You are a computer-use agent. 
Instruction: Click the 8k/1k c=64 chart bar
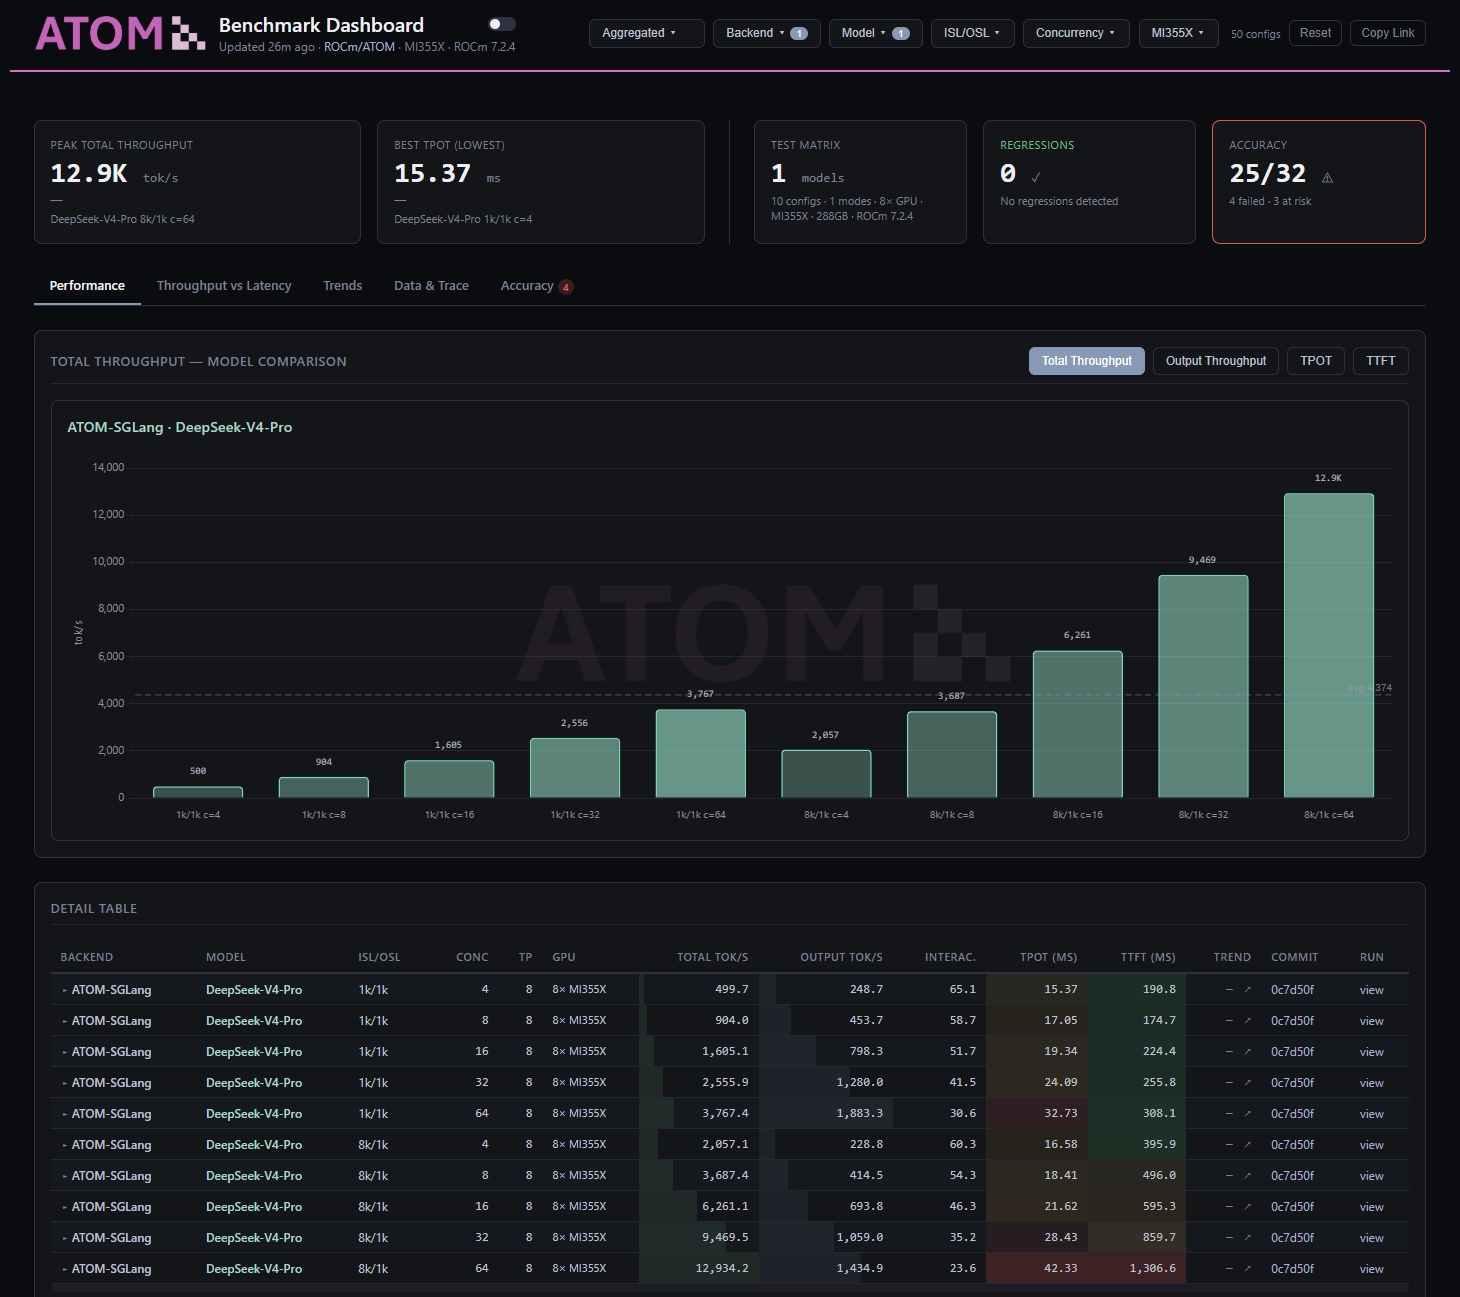click(1328, 645)
